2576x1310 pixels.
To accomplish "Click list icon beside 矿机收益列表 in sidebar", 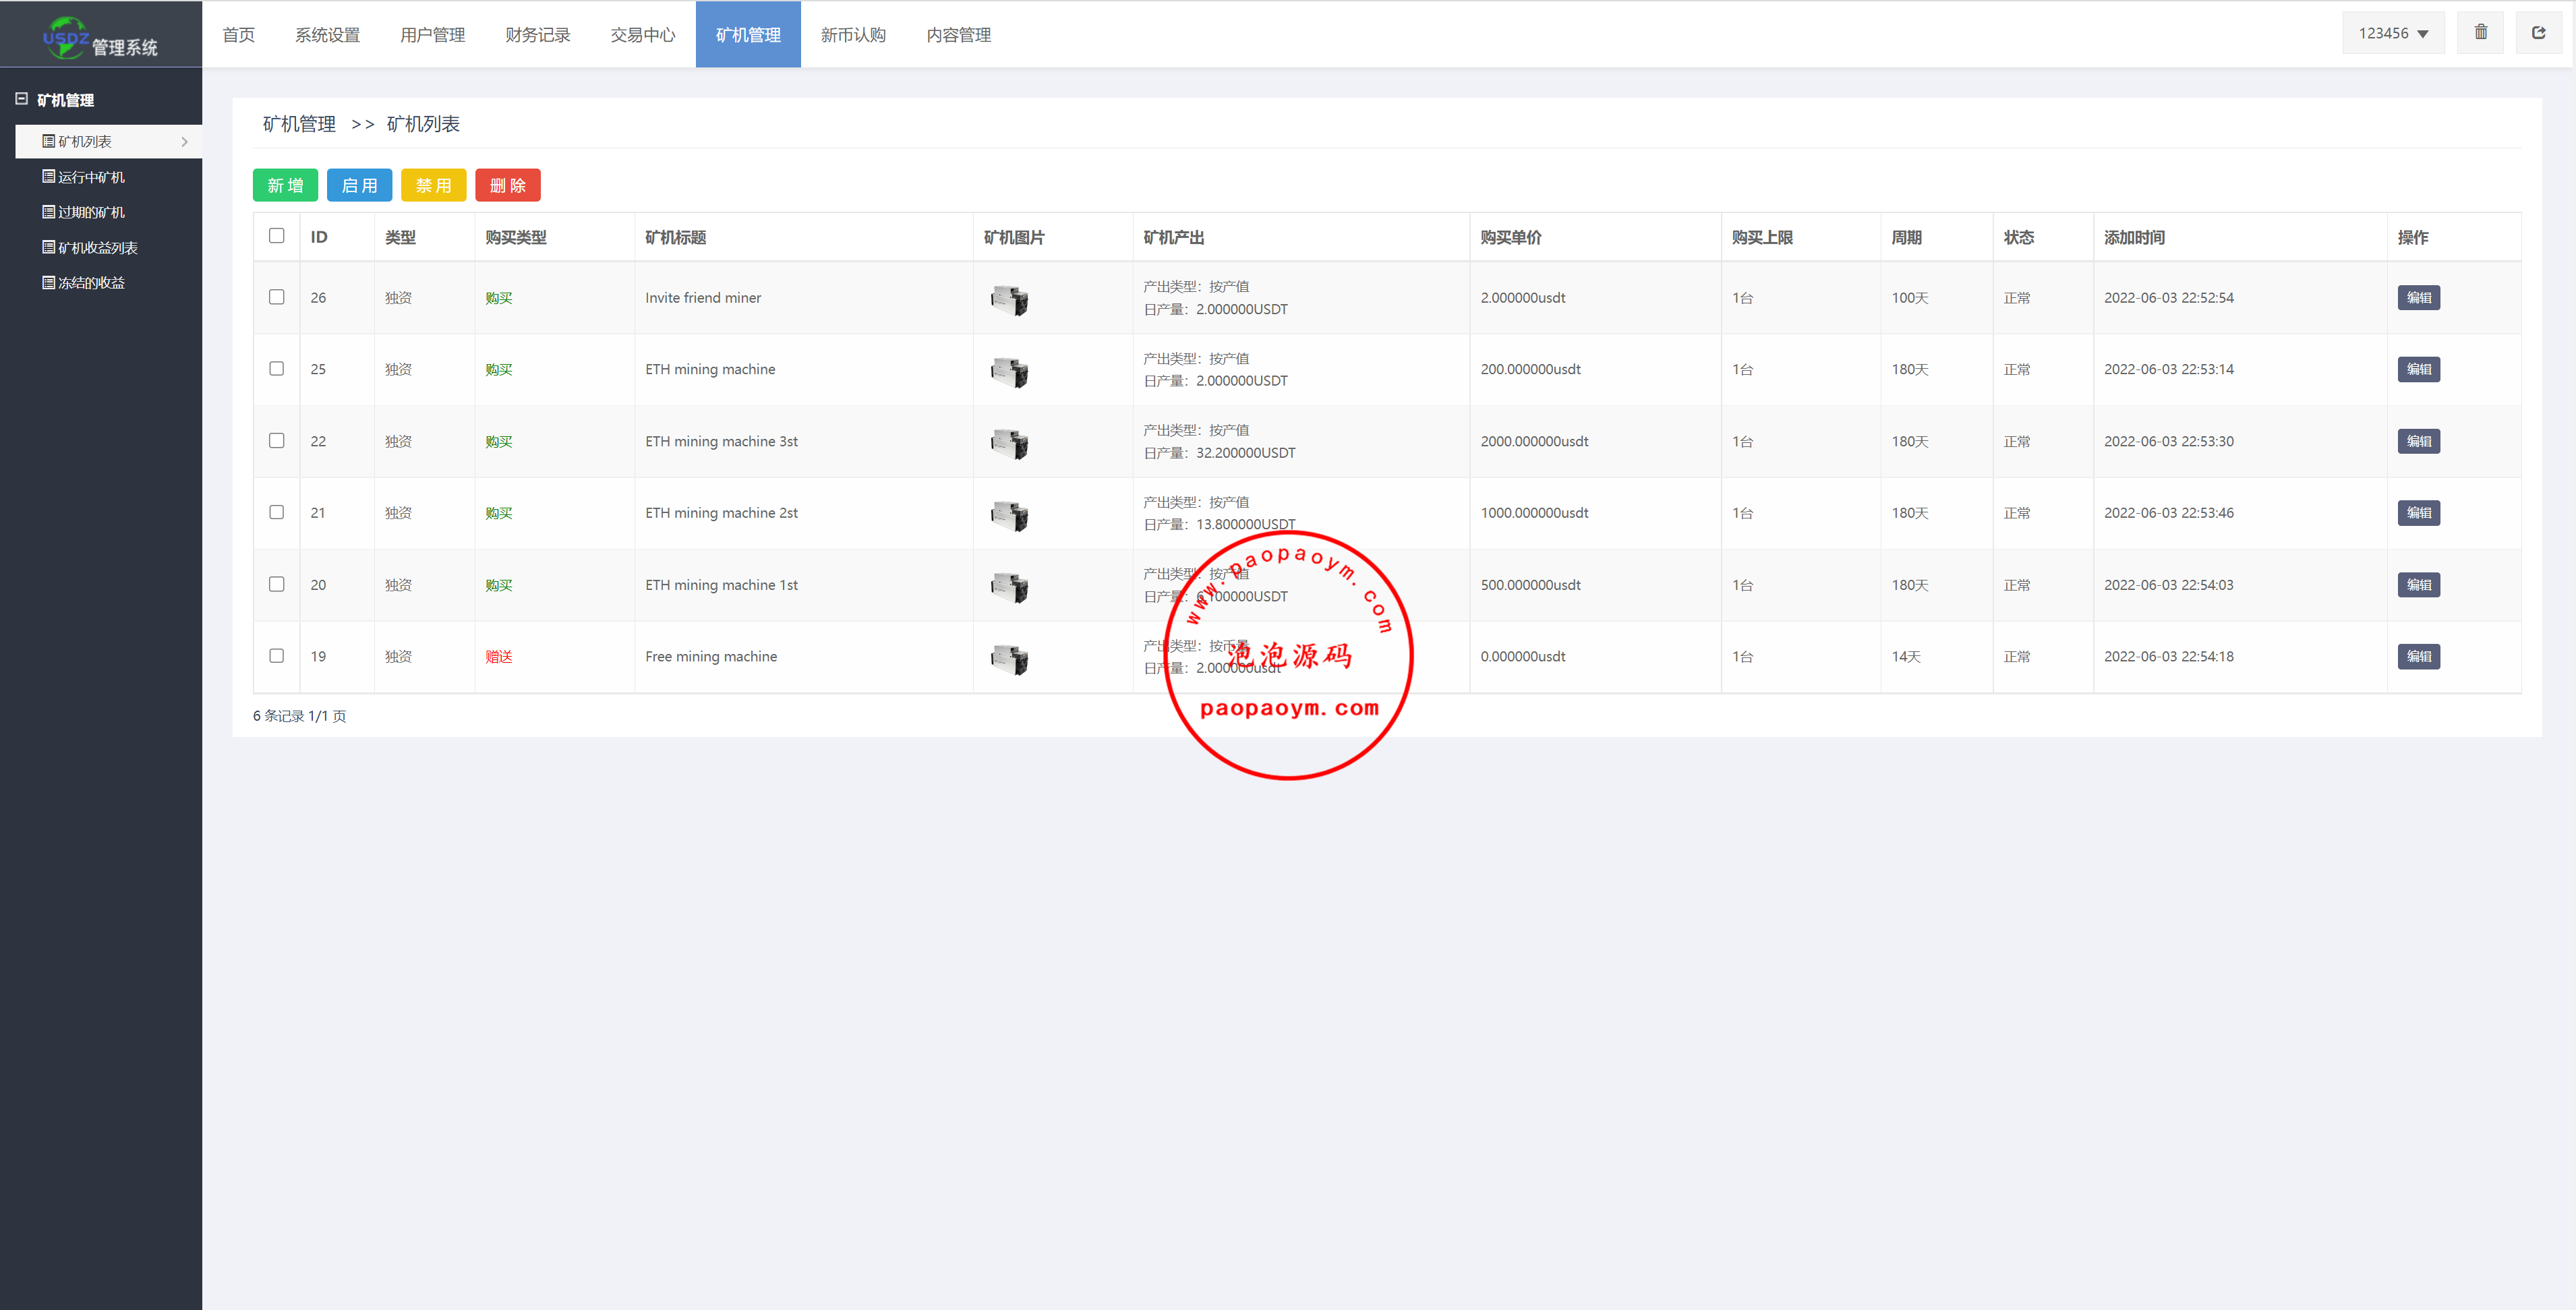I will [48, 247].
